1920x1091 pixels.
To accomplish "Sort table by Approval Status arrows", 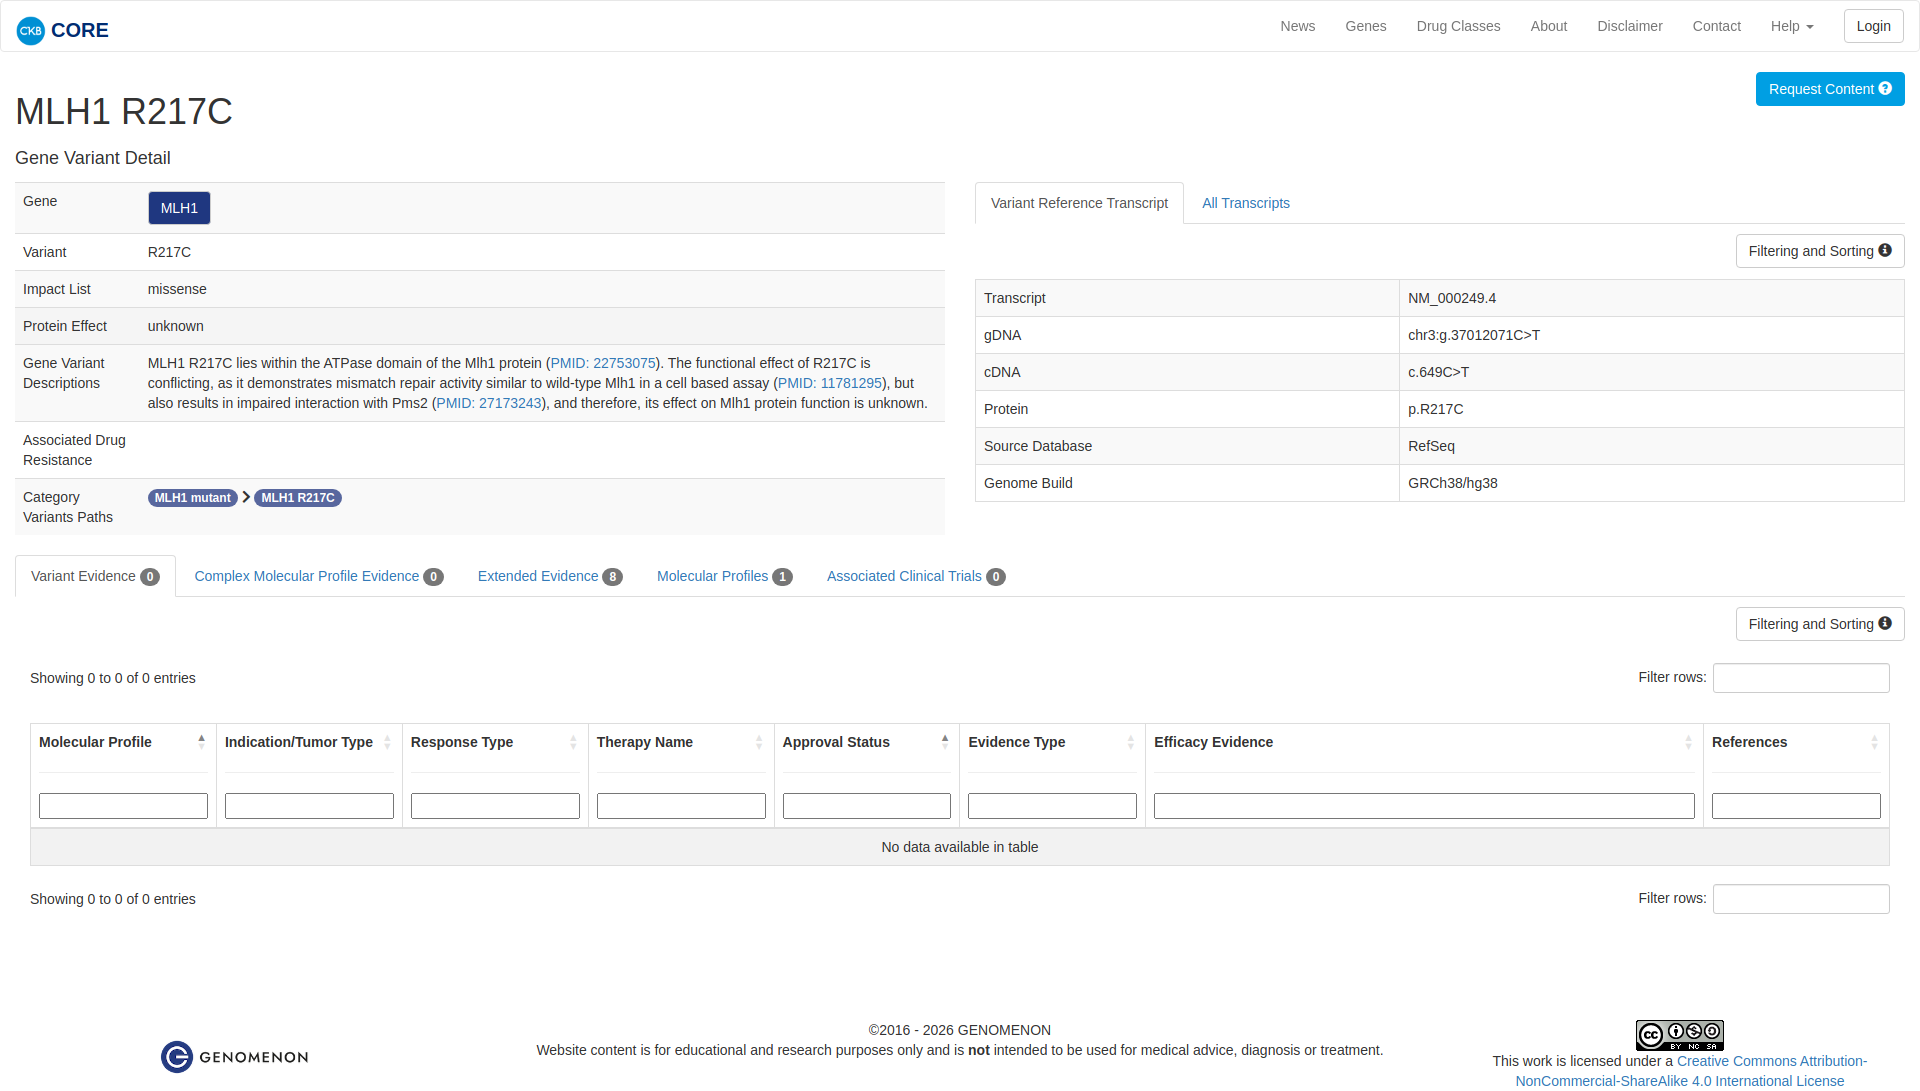I will [x=944, y=742].
